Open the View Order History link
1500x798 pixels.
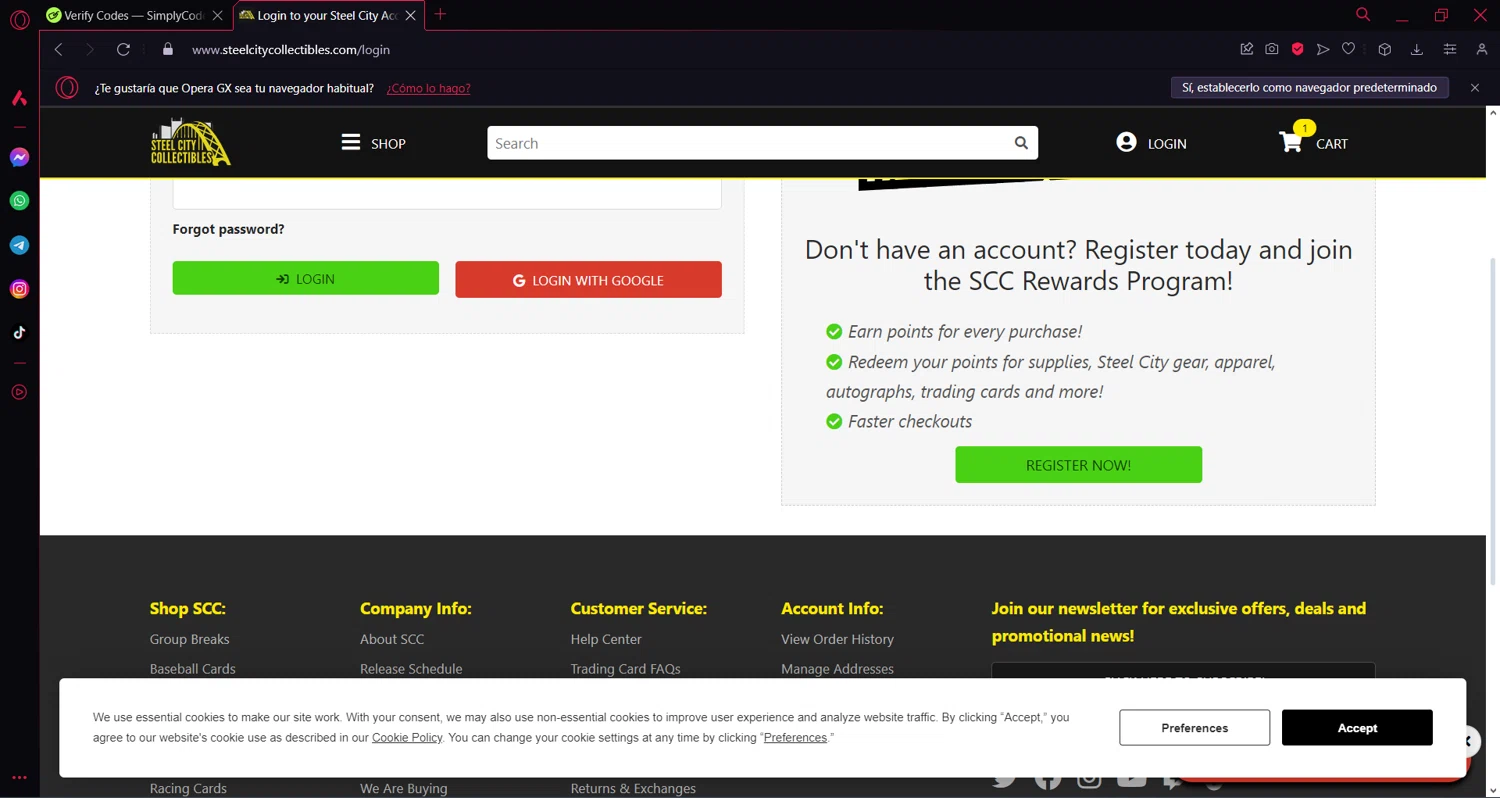pos(837,639)
